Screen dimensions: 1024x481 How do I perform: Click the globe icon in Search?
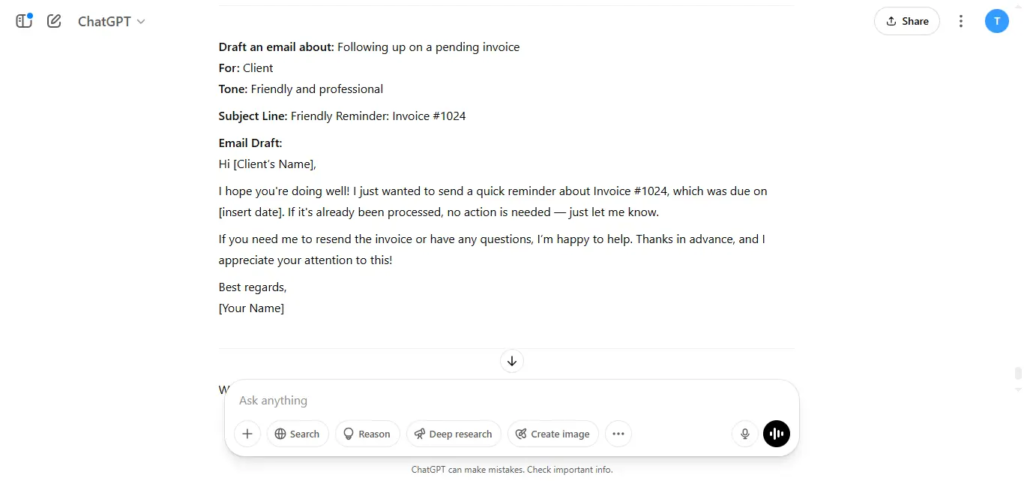281,434
